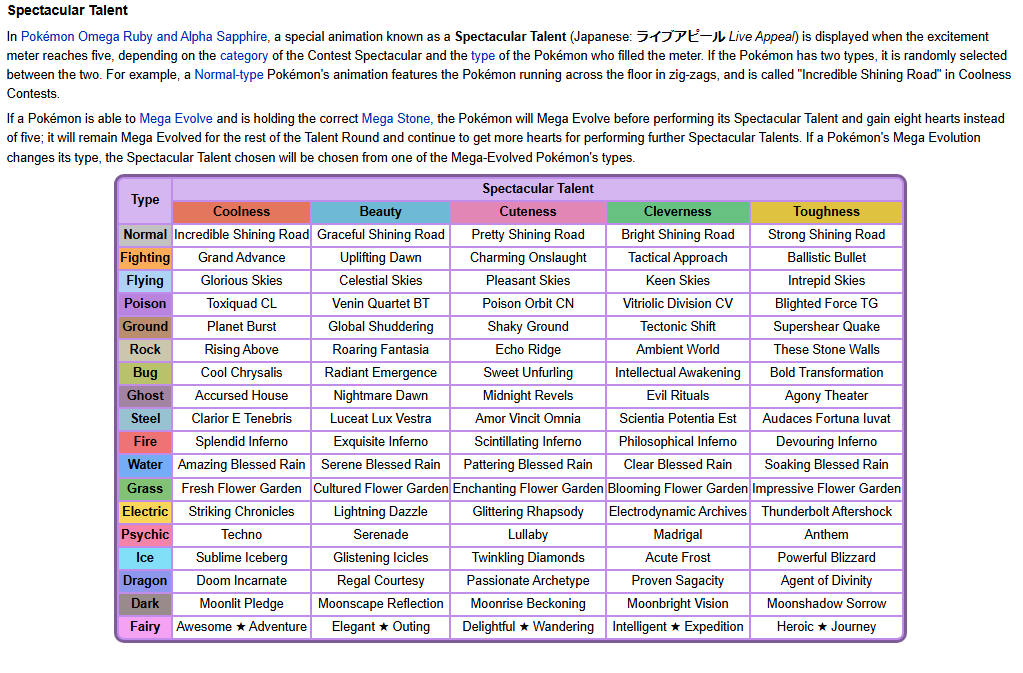The width and height of the screenshot is (1023, 673).
Task: Select the 'Echo Ridge' cell
Action: (528, 350)
